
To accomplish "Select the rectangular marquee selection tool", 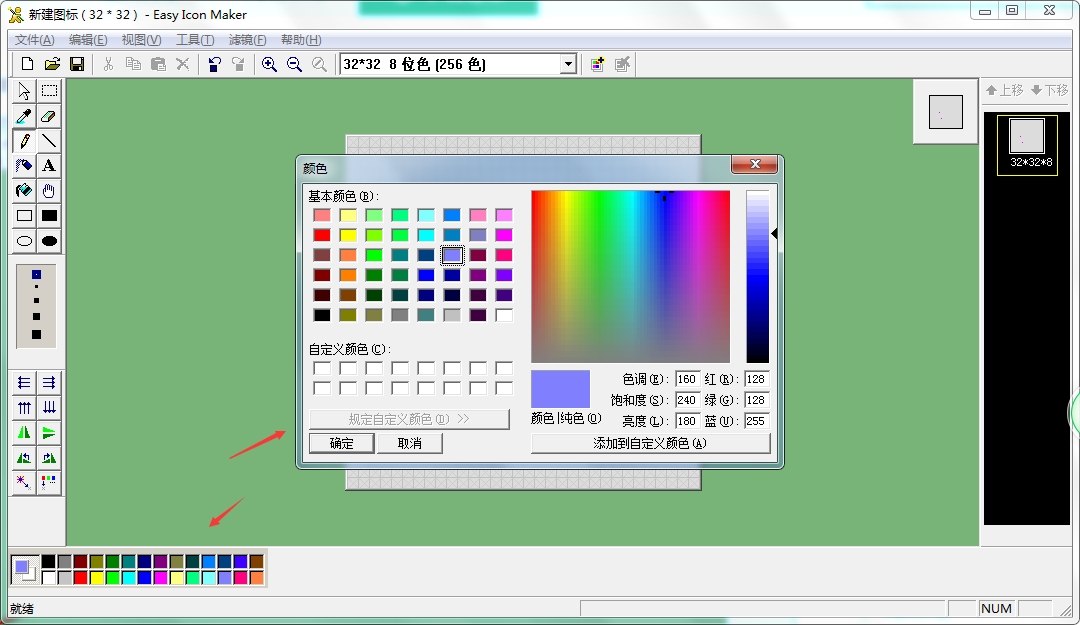I will point(49,92).
